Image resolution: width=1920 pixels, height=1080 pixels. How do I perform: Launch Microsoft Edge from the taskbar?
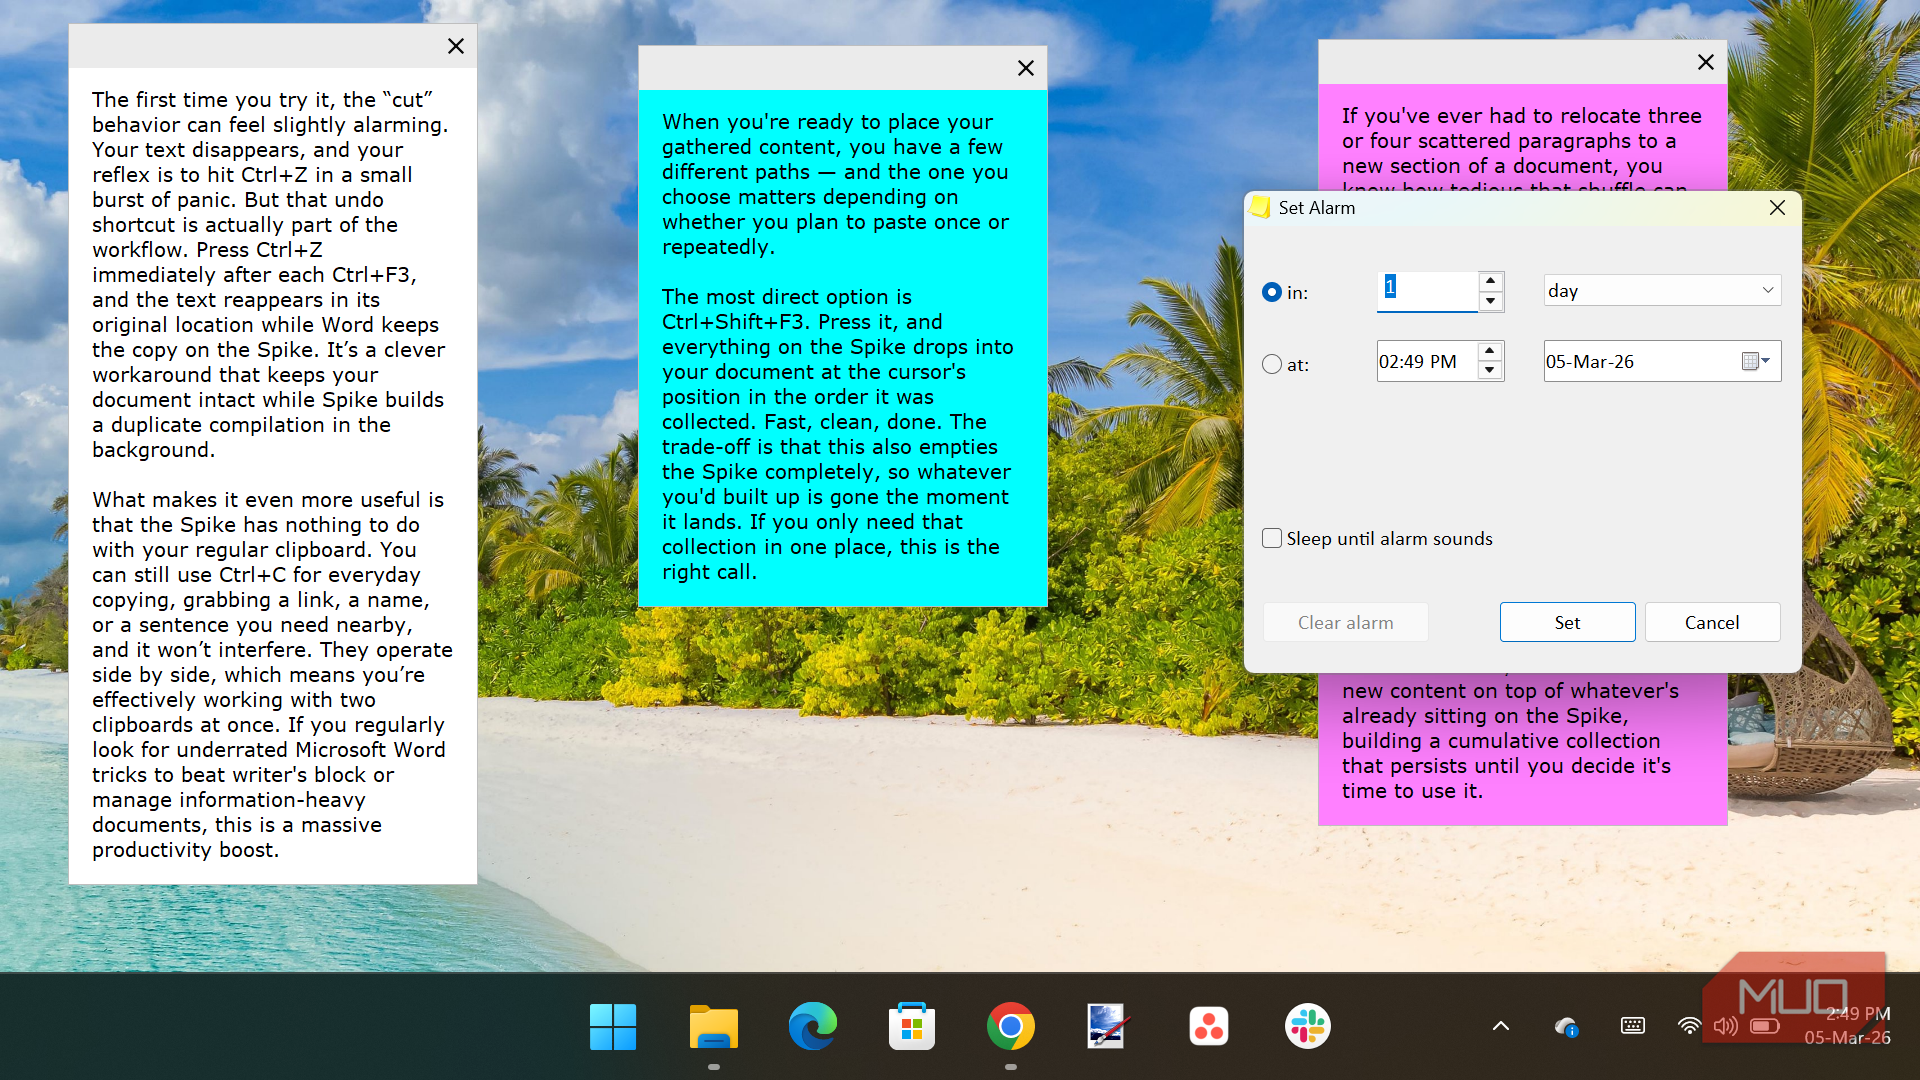coord(812,1026)
